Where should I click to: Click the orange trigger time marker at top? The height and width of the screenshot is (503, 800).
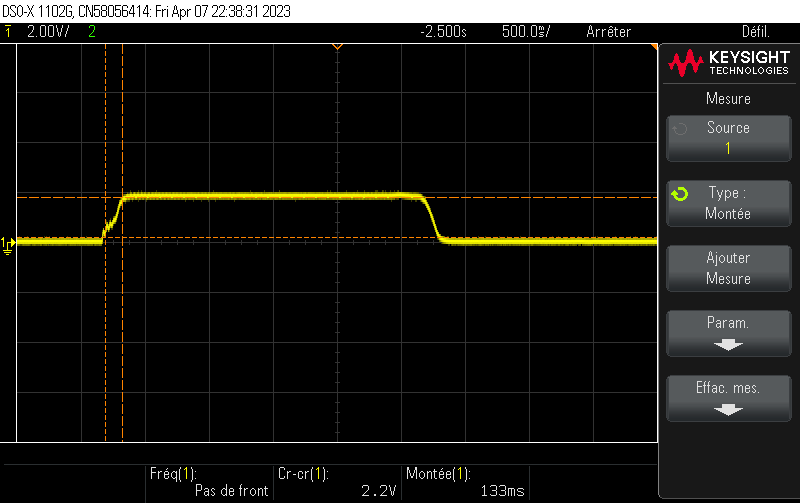coord(337,47)
